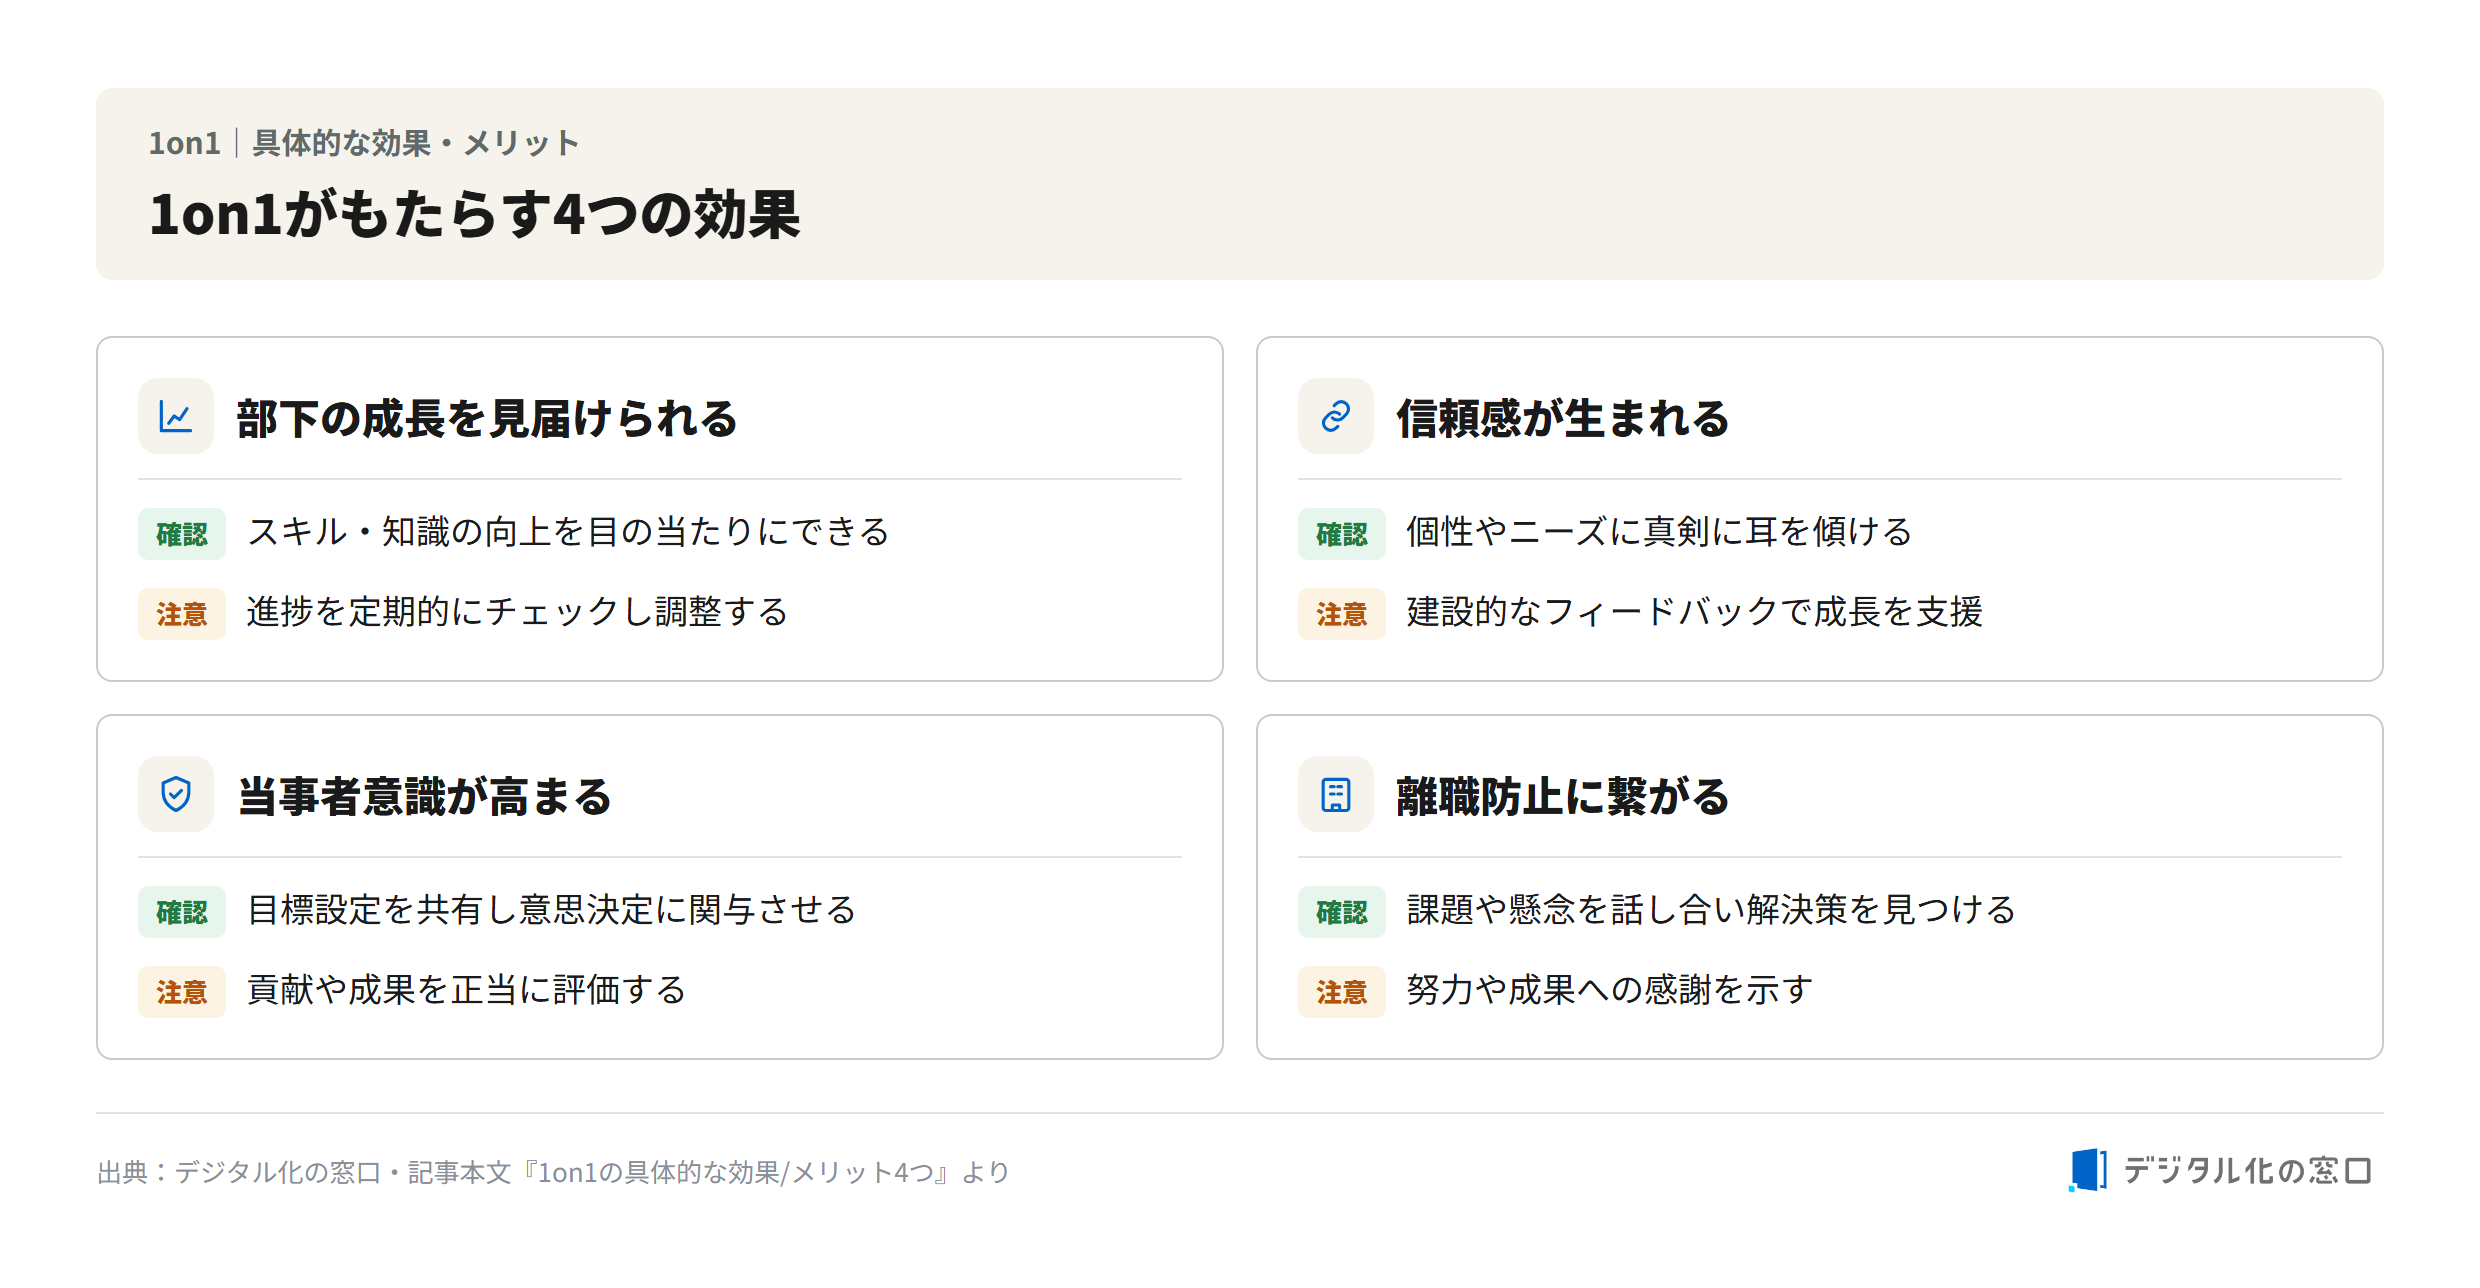Select the 信頼感が生まれる heading

coord(1563,418)
